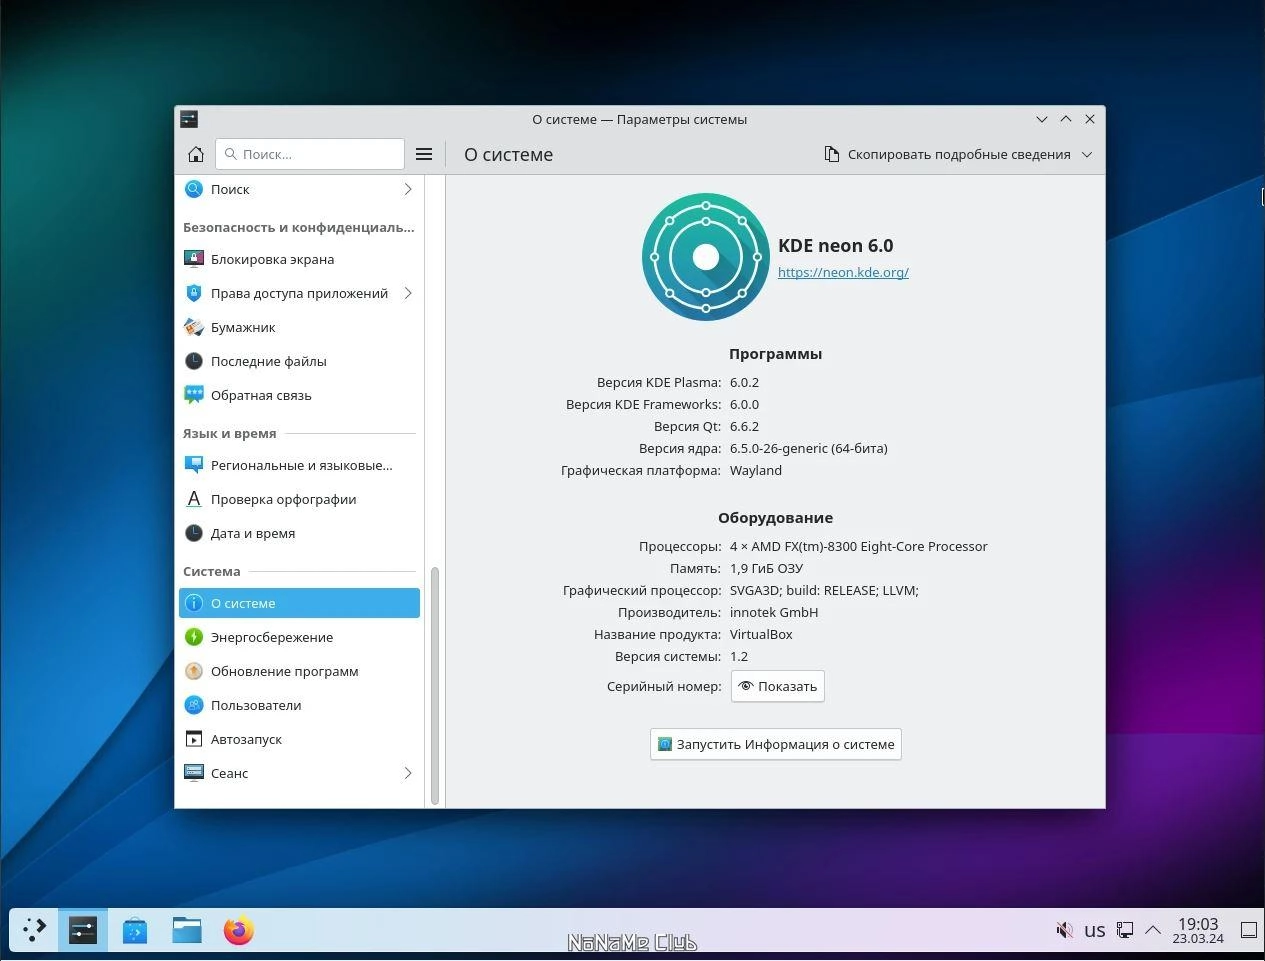Click the SVGA3D graphics processor text
Viewport: 1265px width, 961px height.
pyautogui.click(x=824, y=590)
